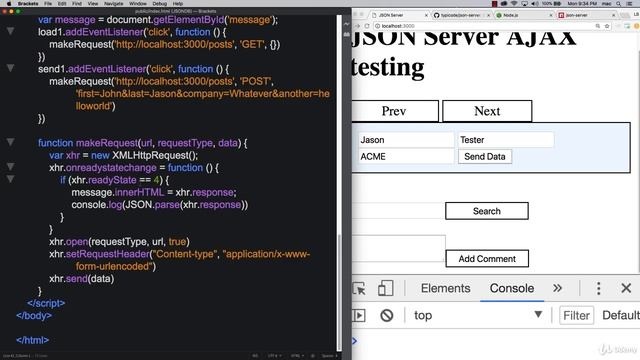Image resolution: width=640 pixels, height=360 pixels.
Task: Open the DevTools Elements tab
Action: 446,288
